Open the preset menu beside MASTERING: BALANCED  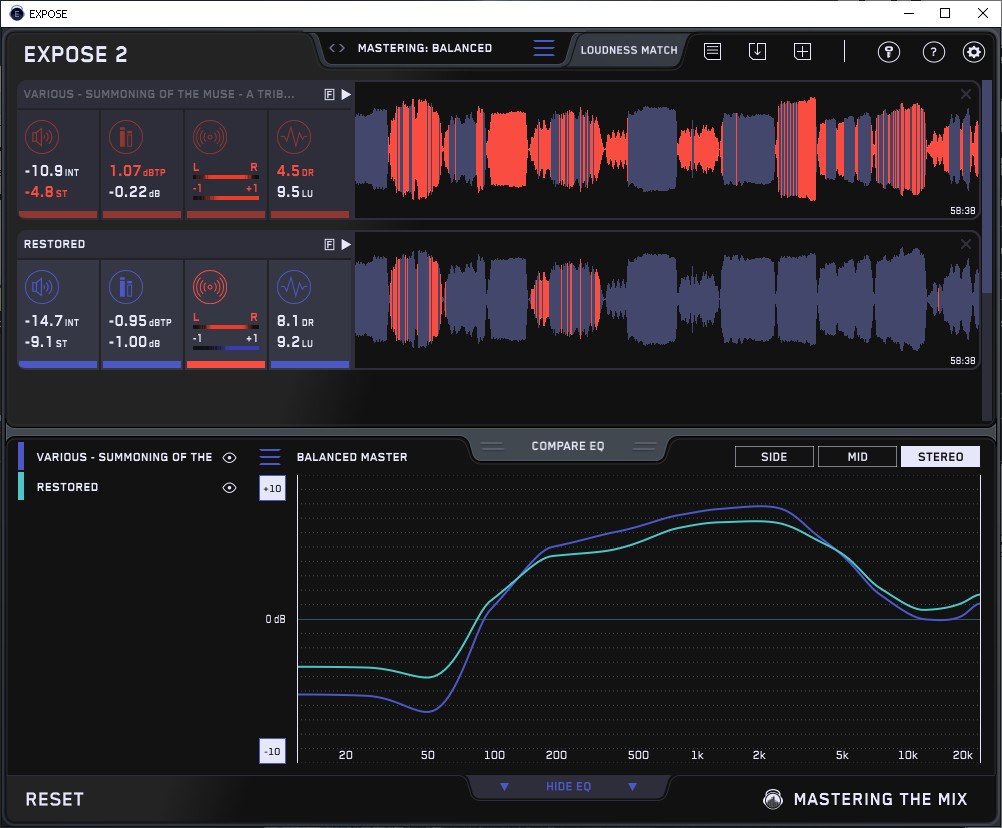tap(544, 48)
